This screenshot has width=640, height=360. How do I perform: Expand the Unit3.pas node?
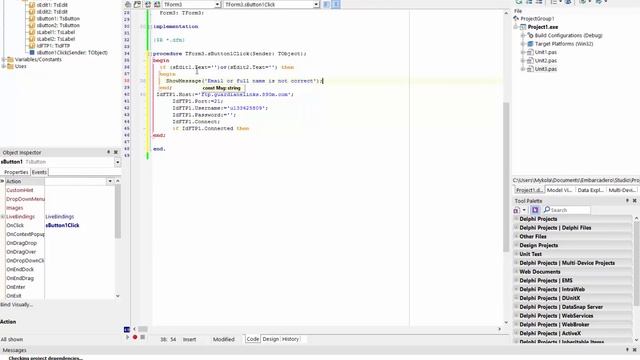pyautogui.click(x=523, y=69)
